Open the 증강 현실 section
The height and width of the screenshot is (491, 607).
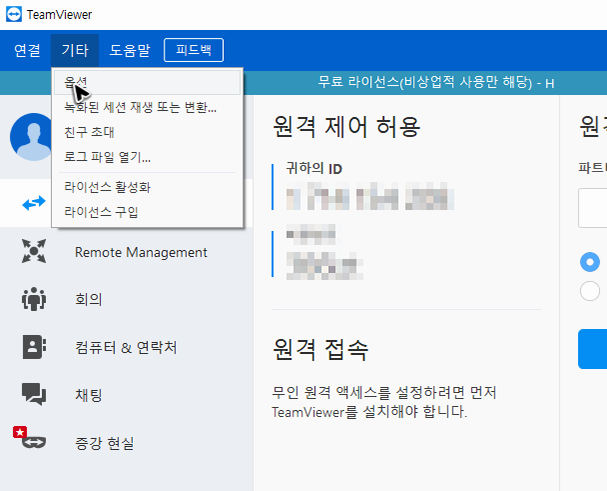[105, 443]
